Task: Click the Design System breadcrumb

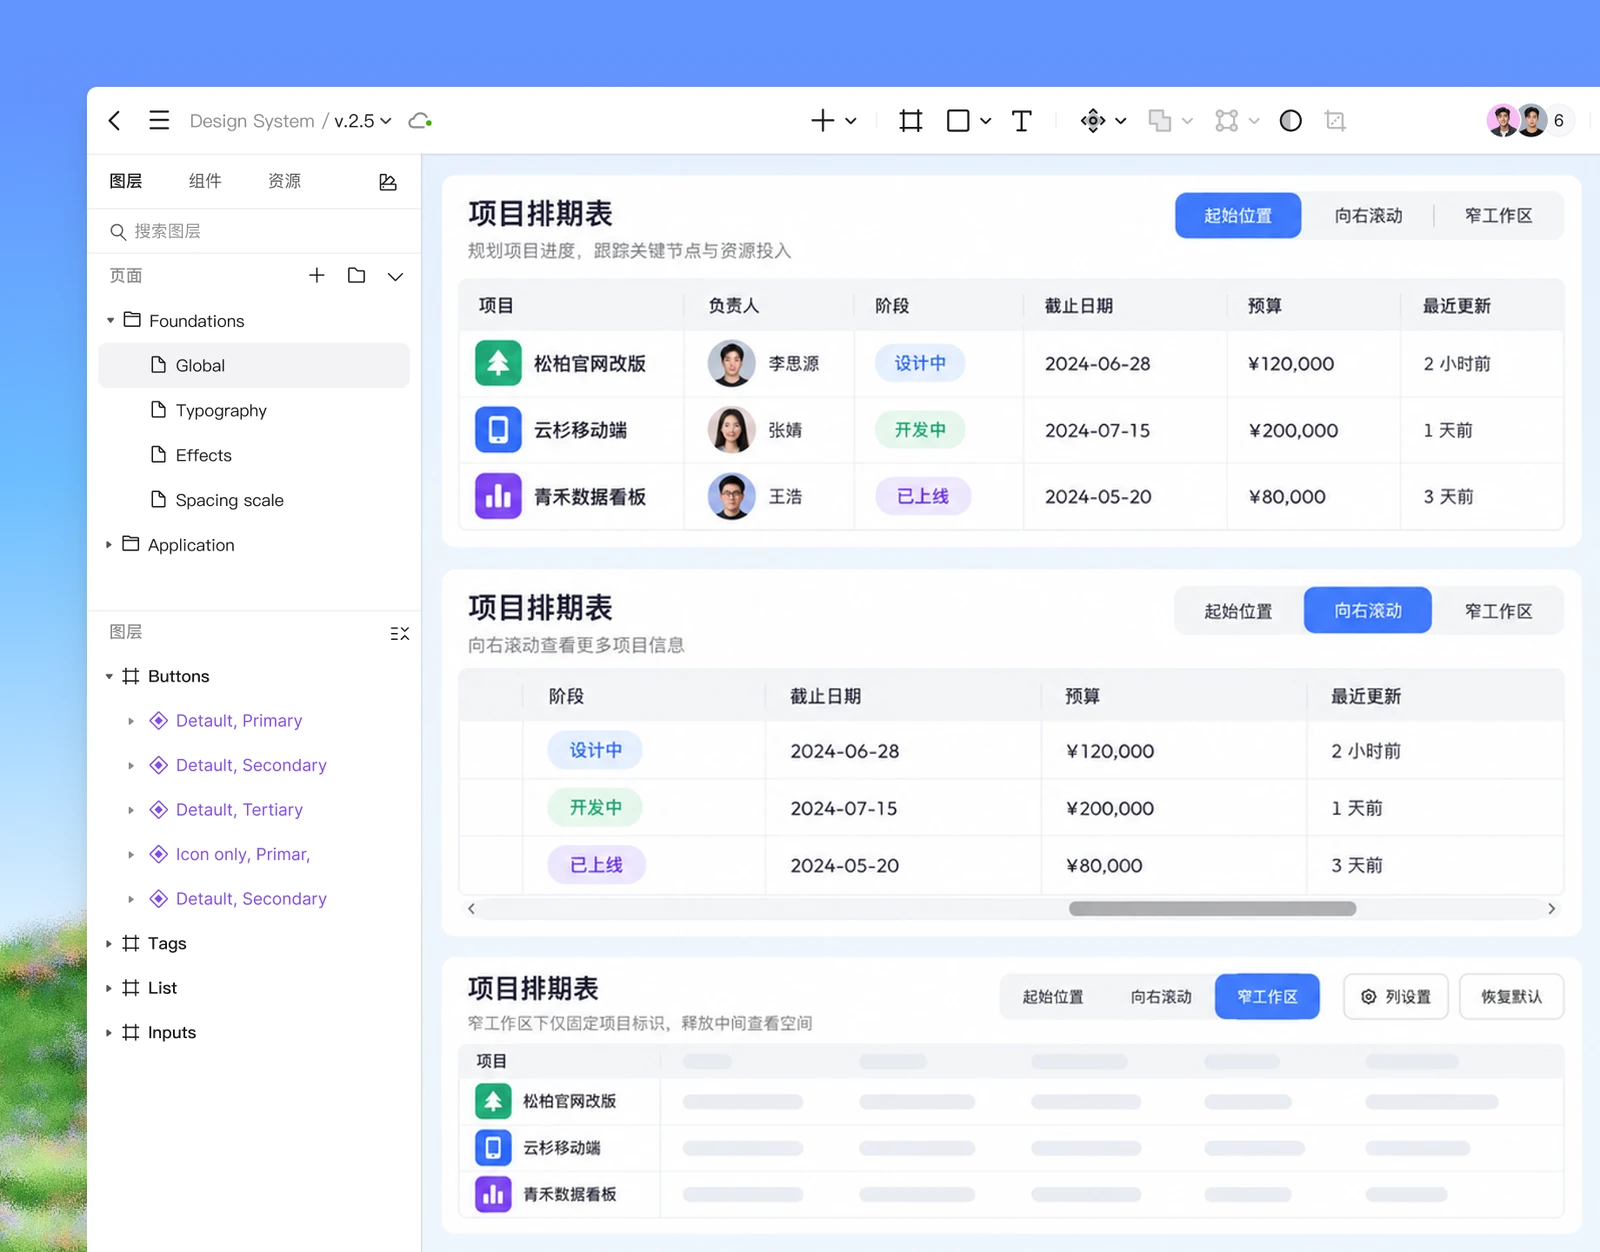Action: (252, 121)
